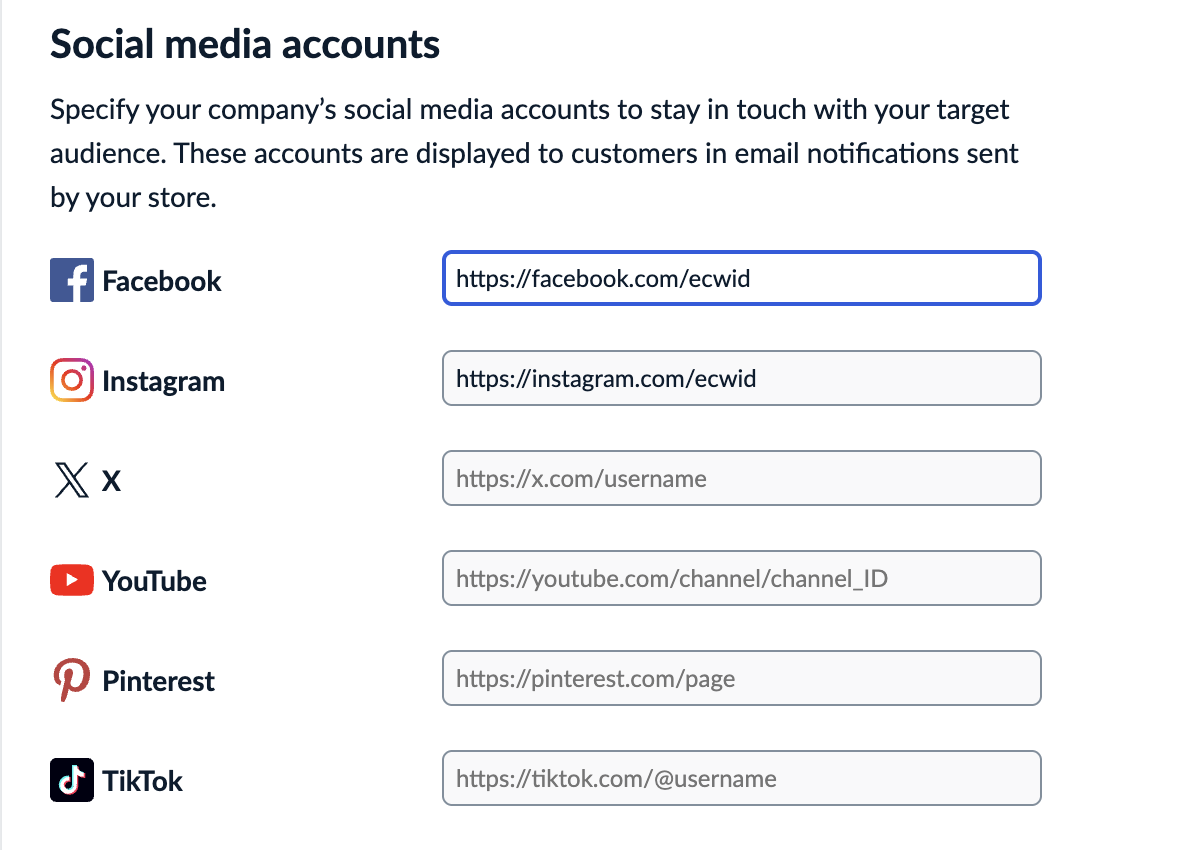
Task: Click the TikTok text label
Action: (143, 781)
